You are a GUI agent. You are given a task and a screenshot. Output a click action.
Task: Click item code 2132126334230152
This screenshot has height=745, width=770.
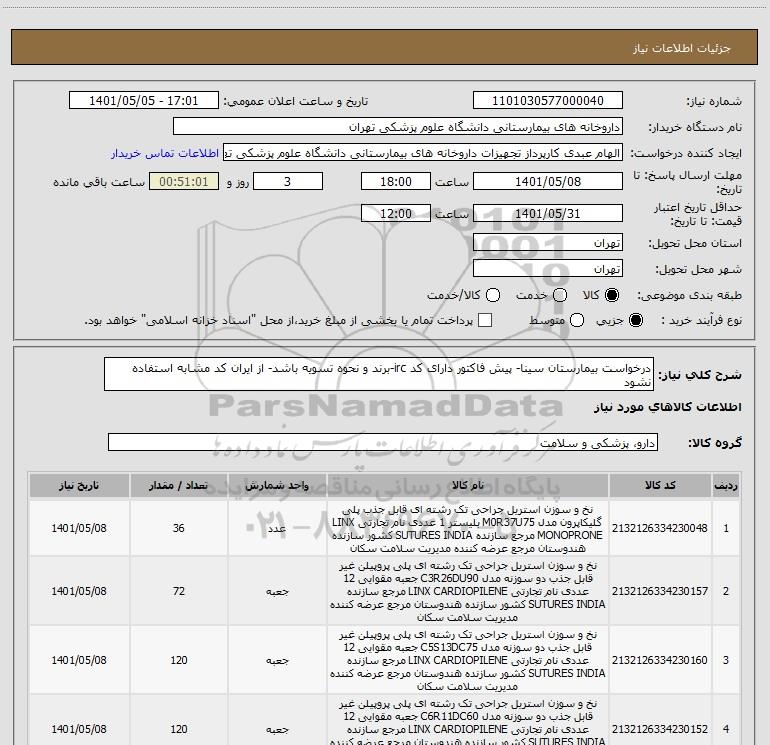tap(660, 729)
